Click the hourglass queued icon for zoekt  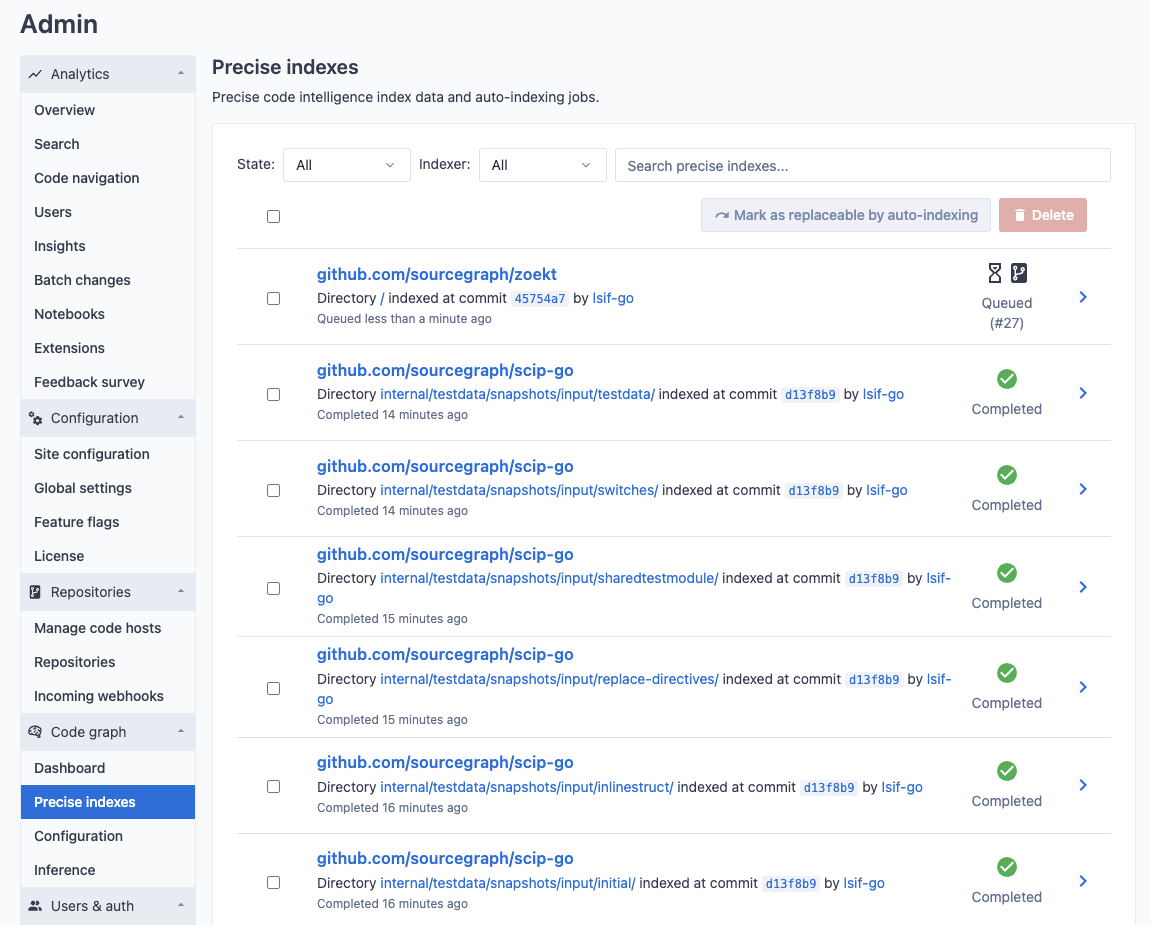[x=995, y=273]
